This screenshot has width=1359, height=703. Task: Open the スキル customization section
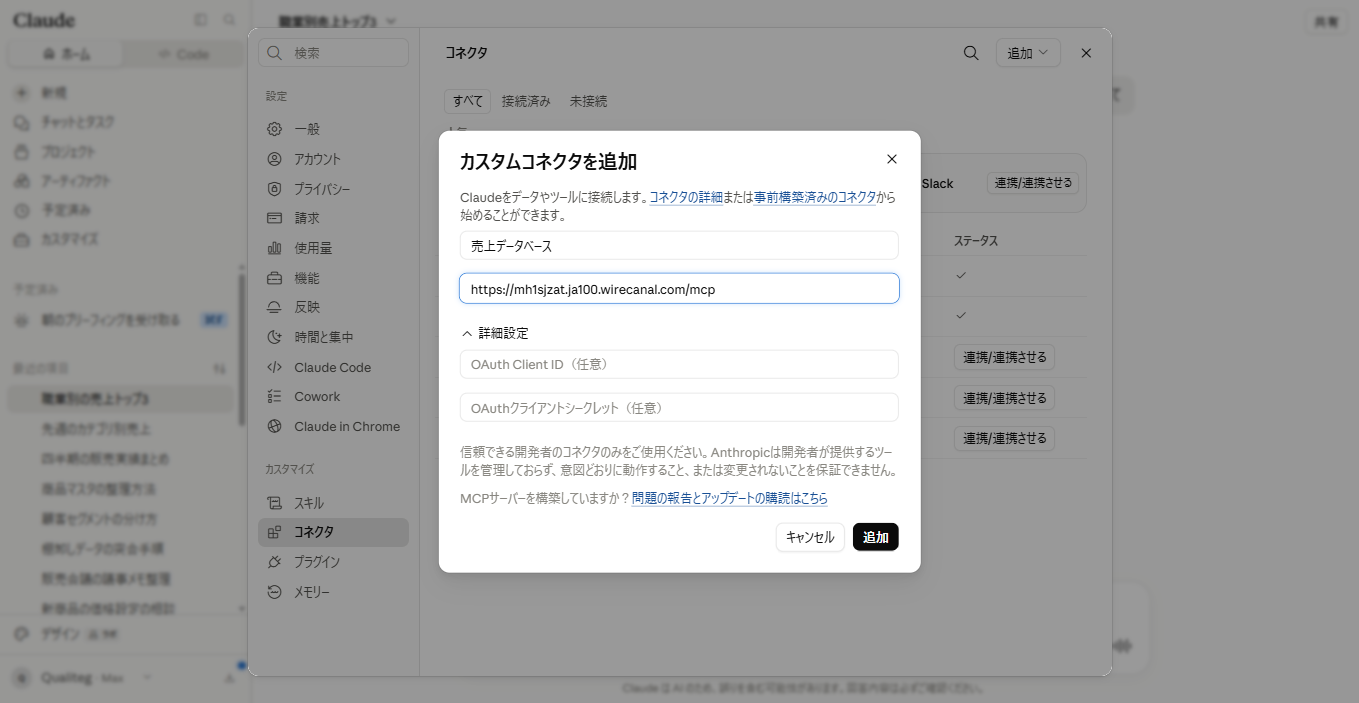click(x=333, y=503)
